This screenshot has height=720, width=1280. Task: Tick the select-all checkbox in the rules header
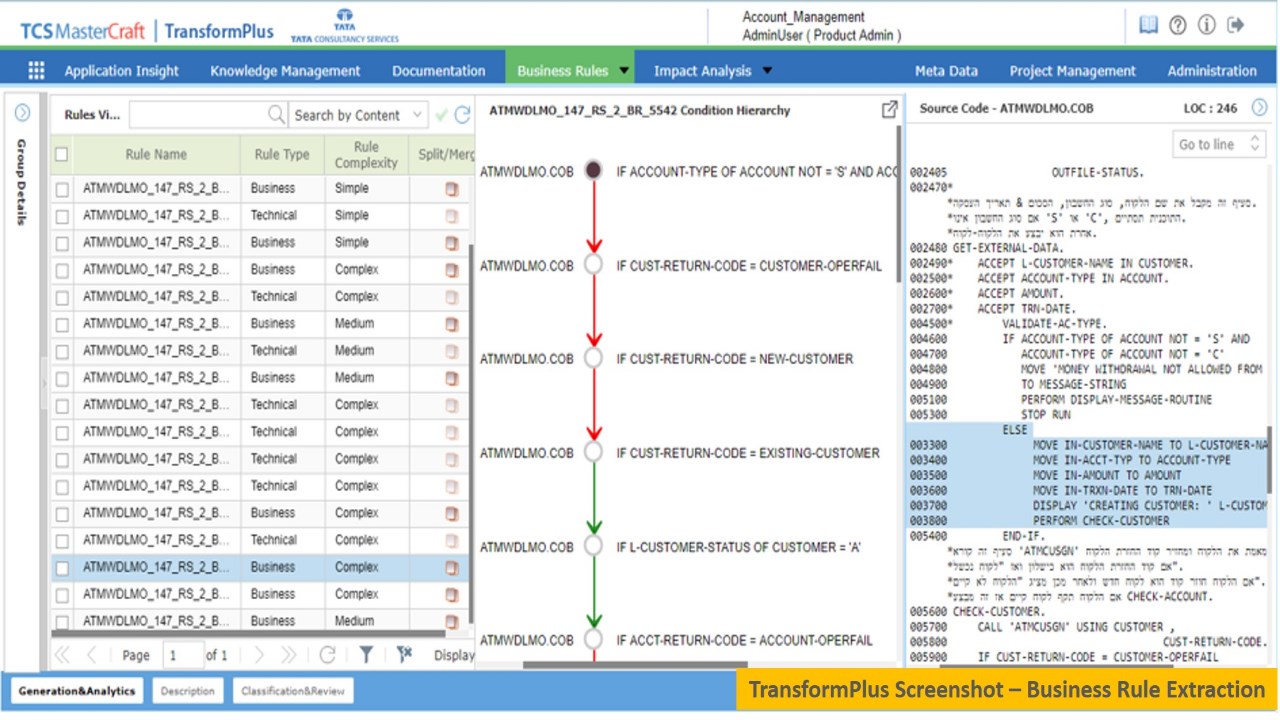[61, 154]
